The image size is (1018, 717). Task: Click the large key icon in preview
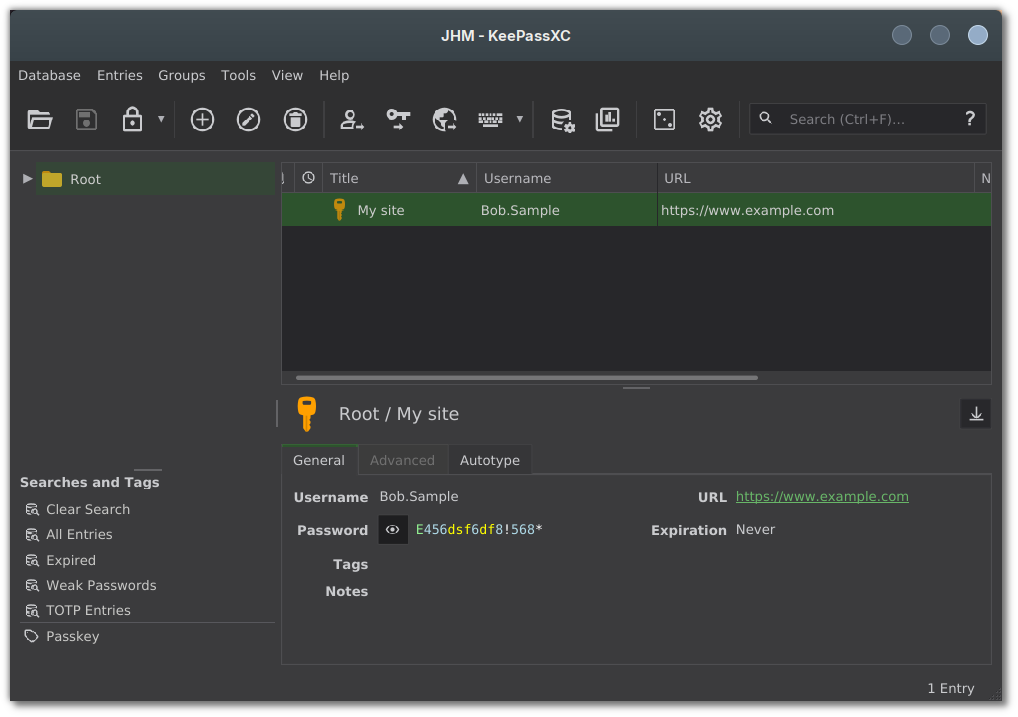(306, 414)
